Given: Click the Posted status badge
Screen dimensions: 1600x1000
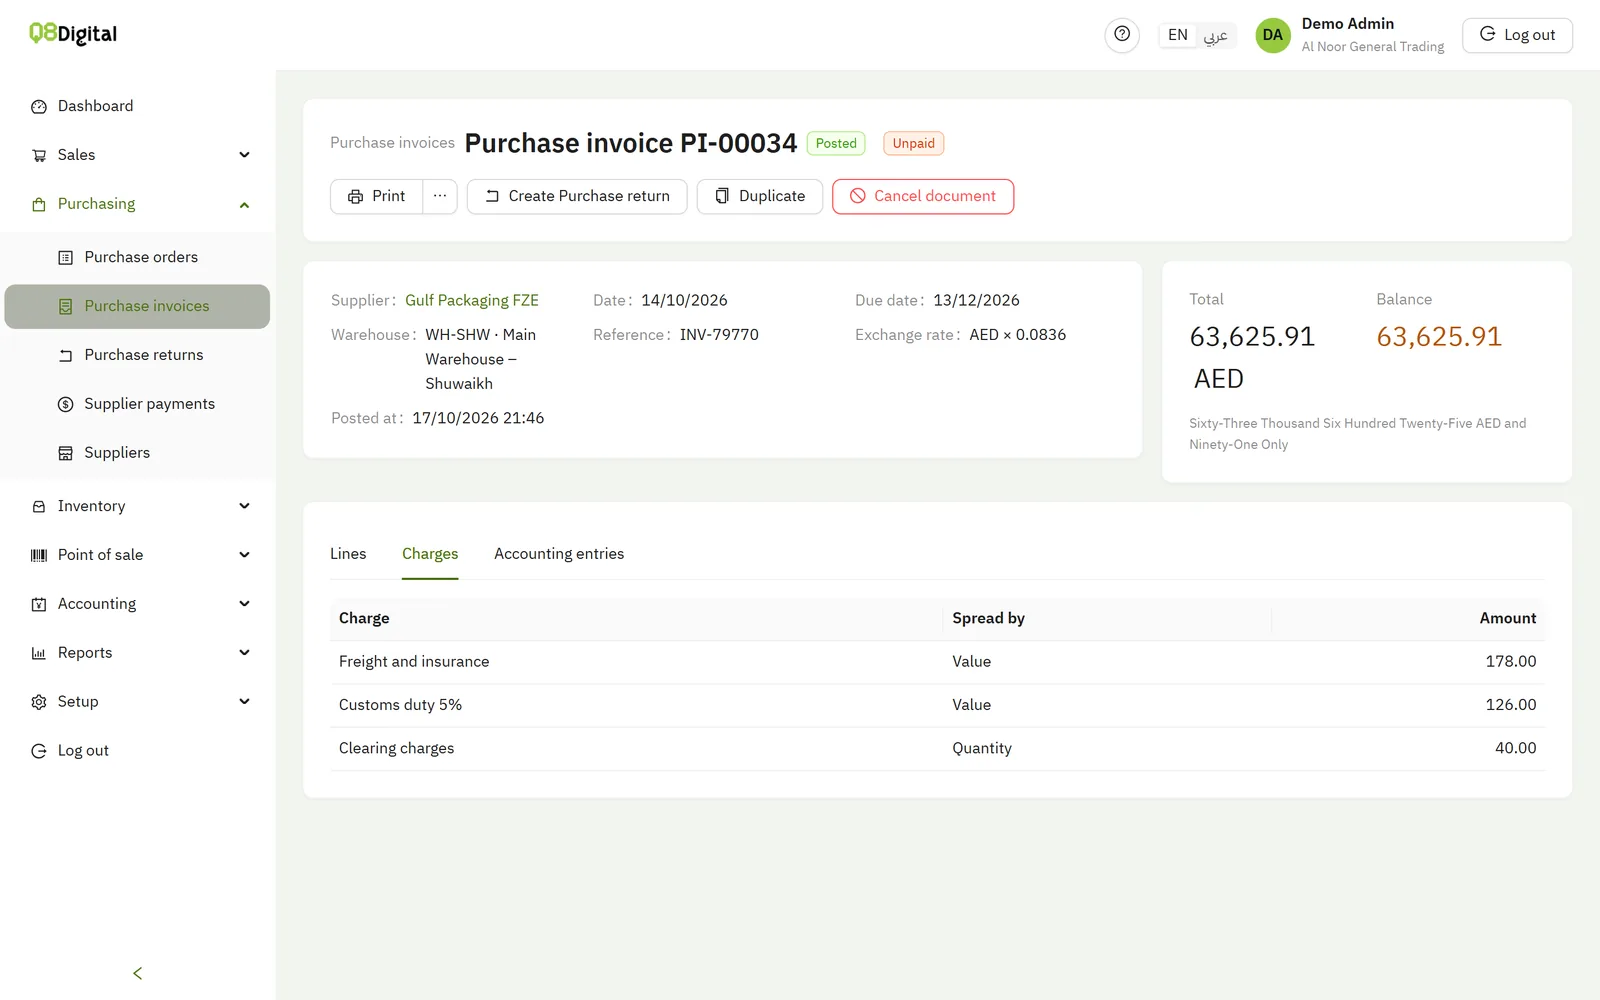Looking at the screenshot, I should click(836, 143).
